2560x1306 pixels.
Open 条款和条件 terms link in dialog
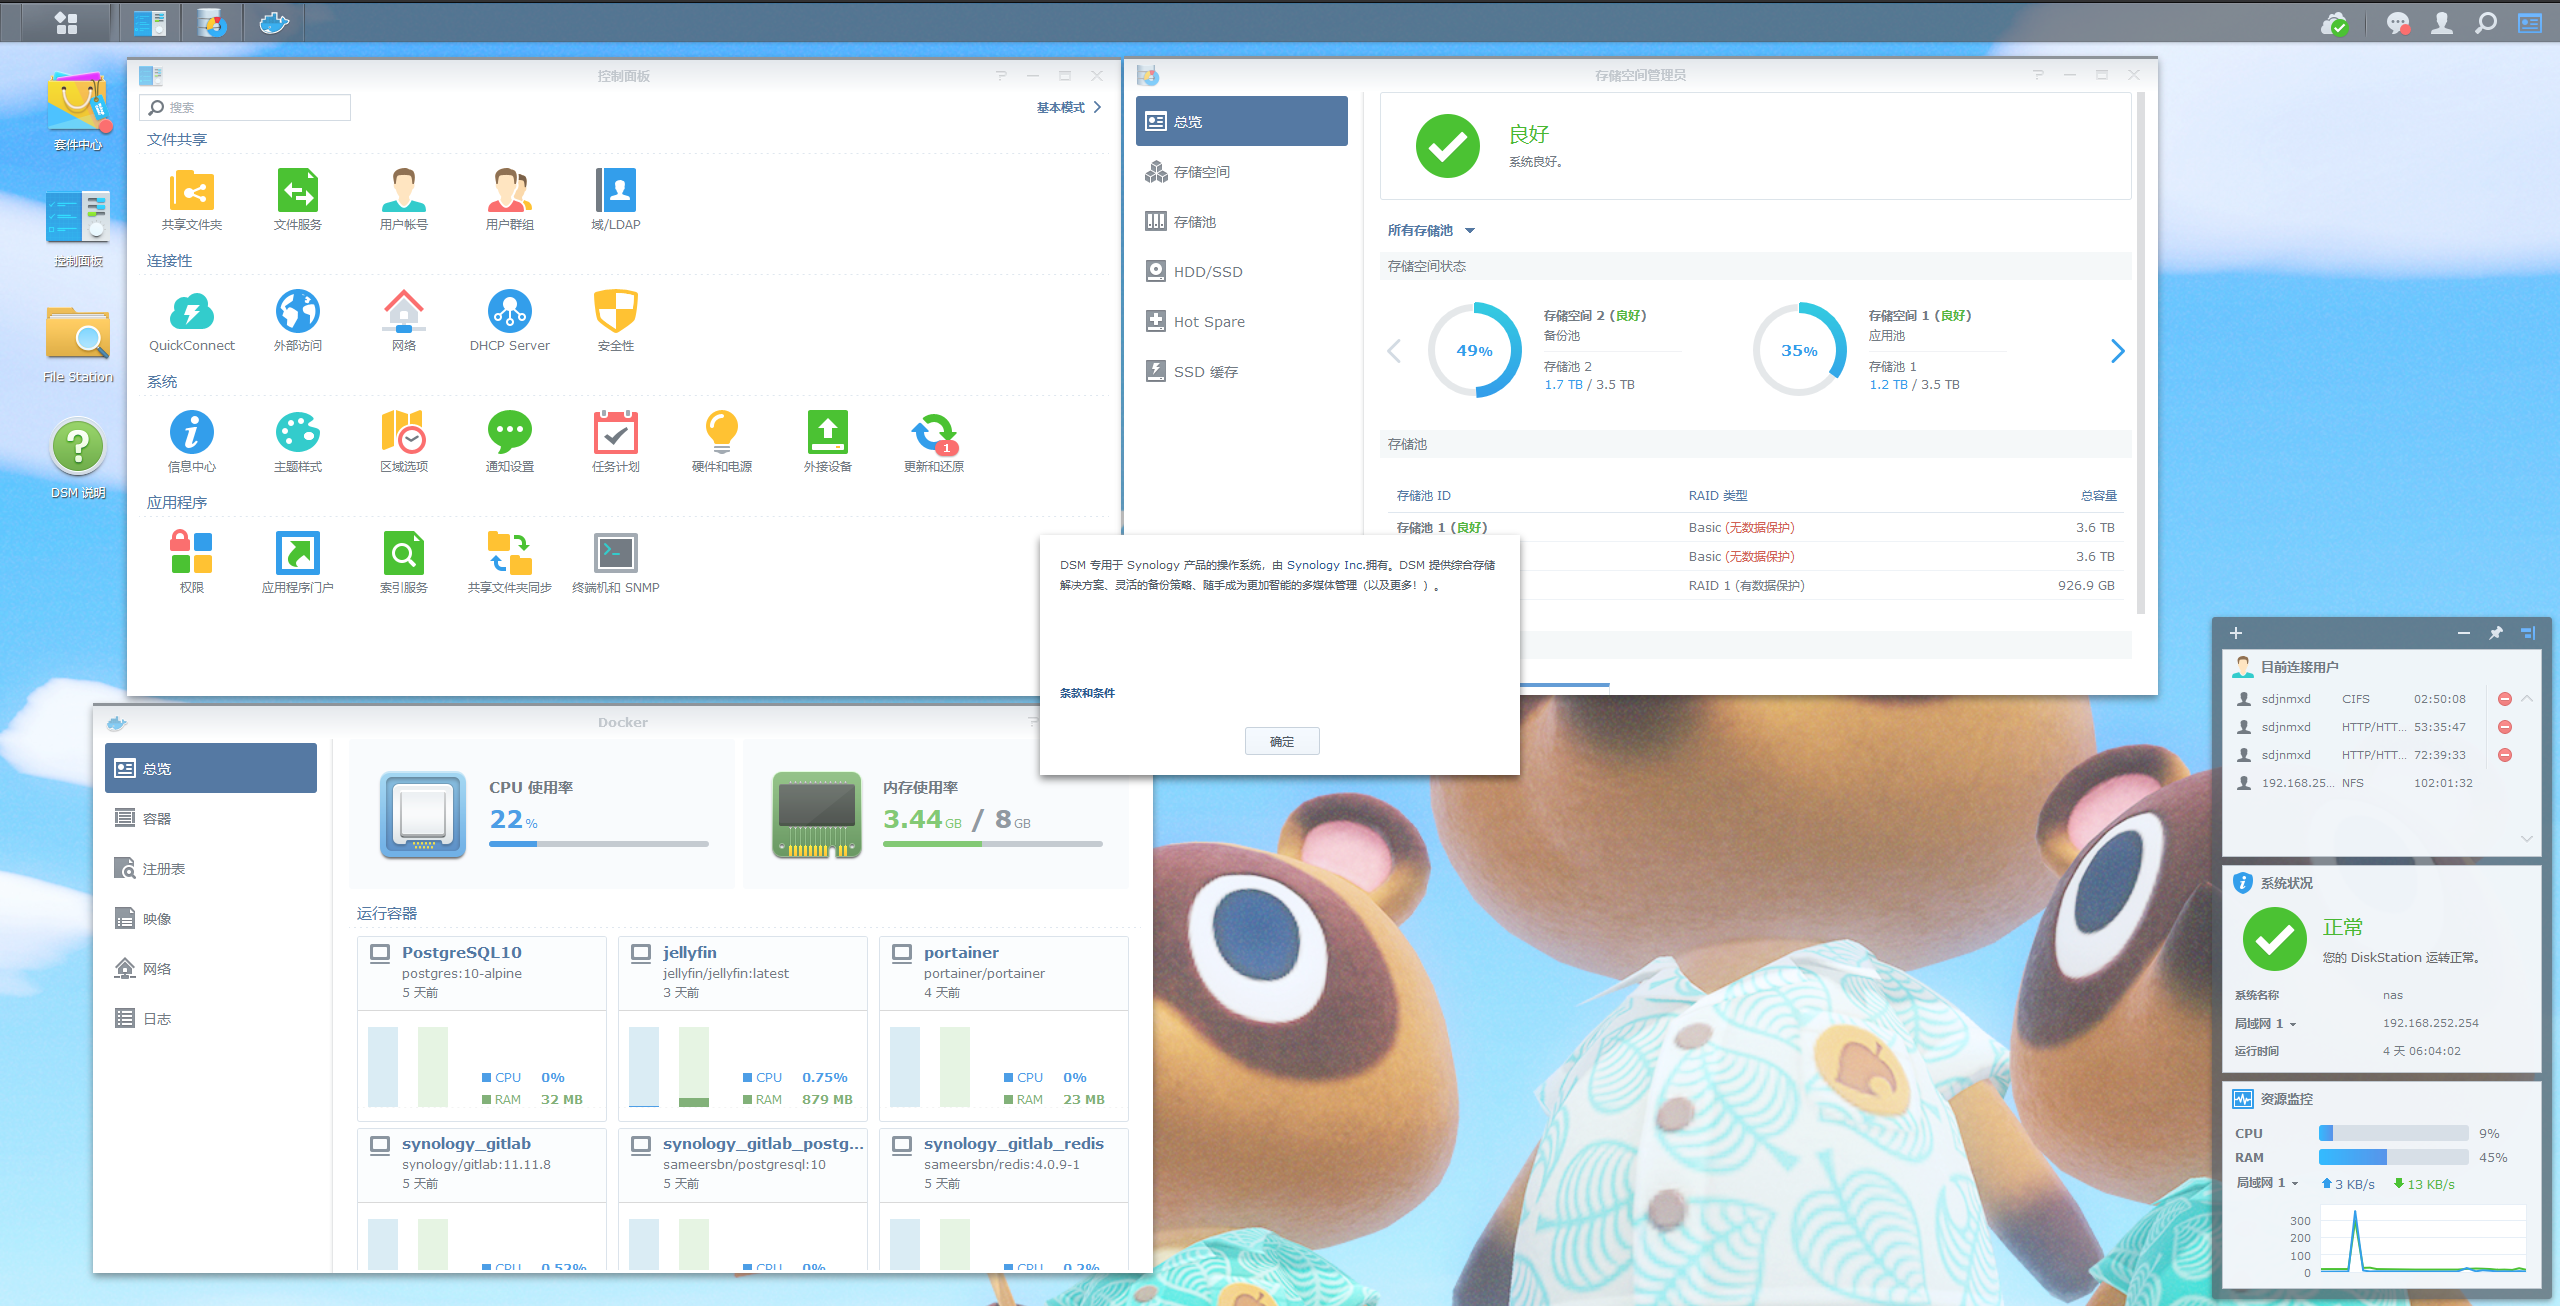coord(1087,693)
